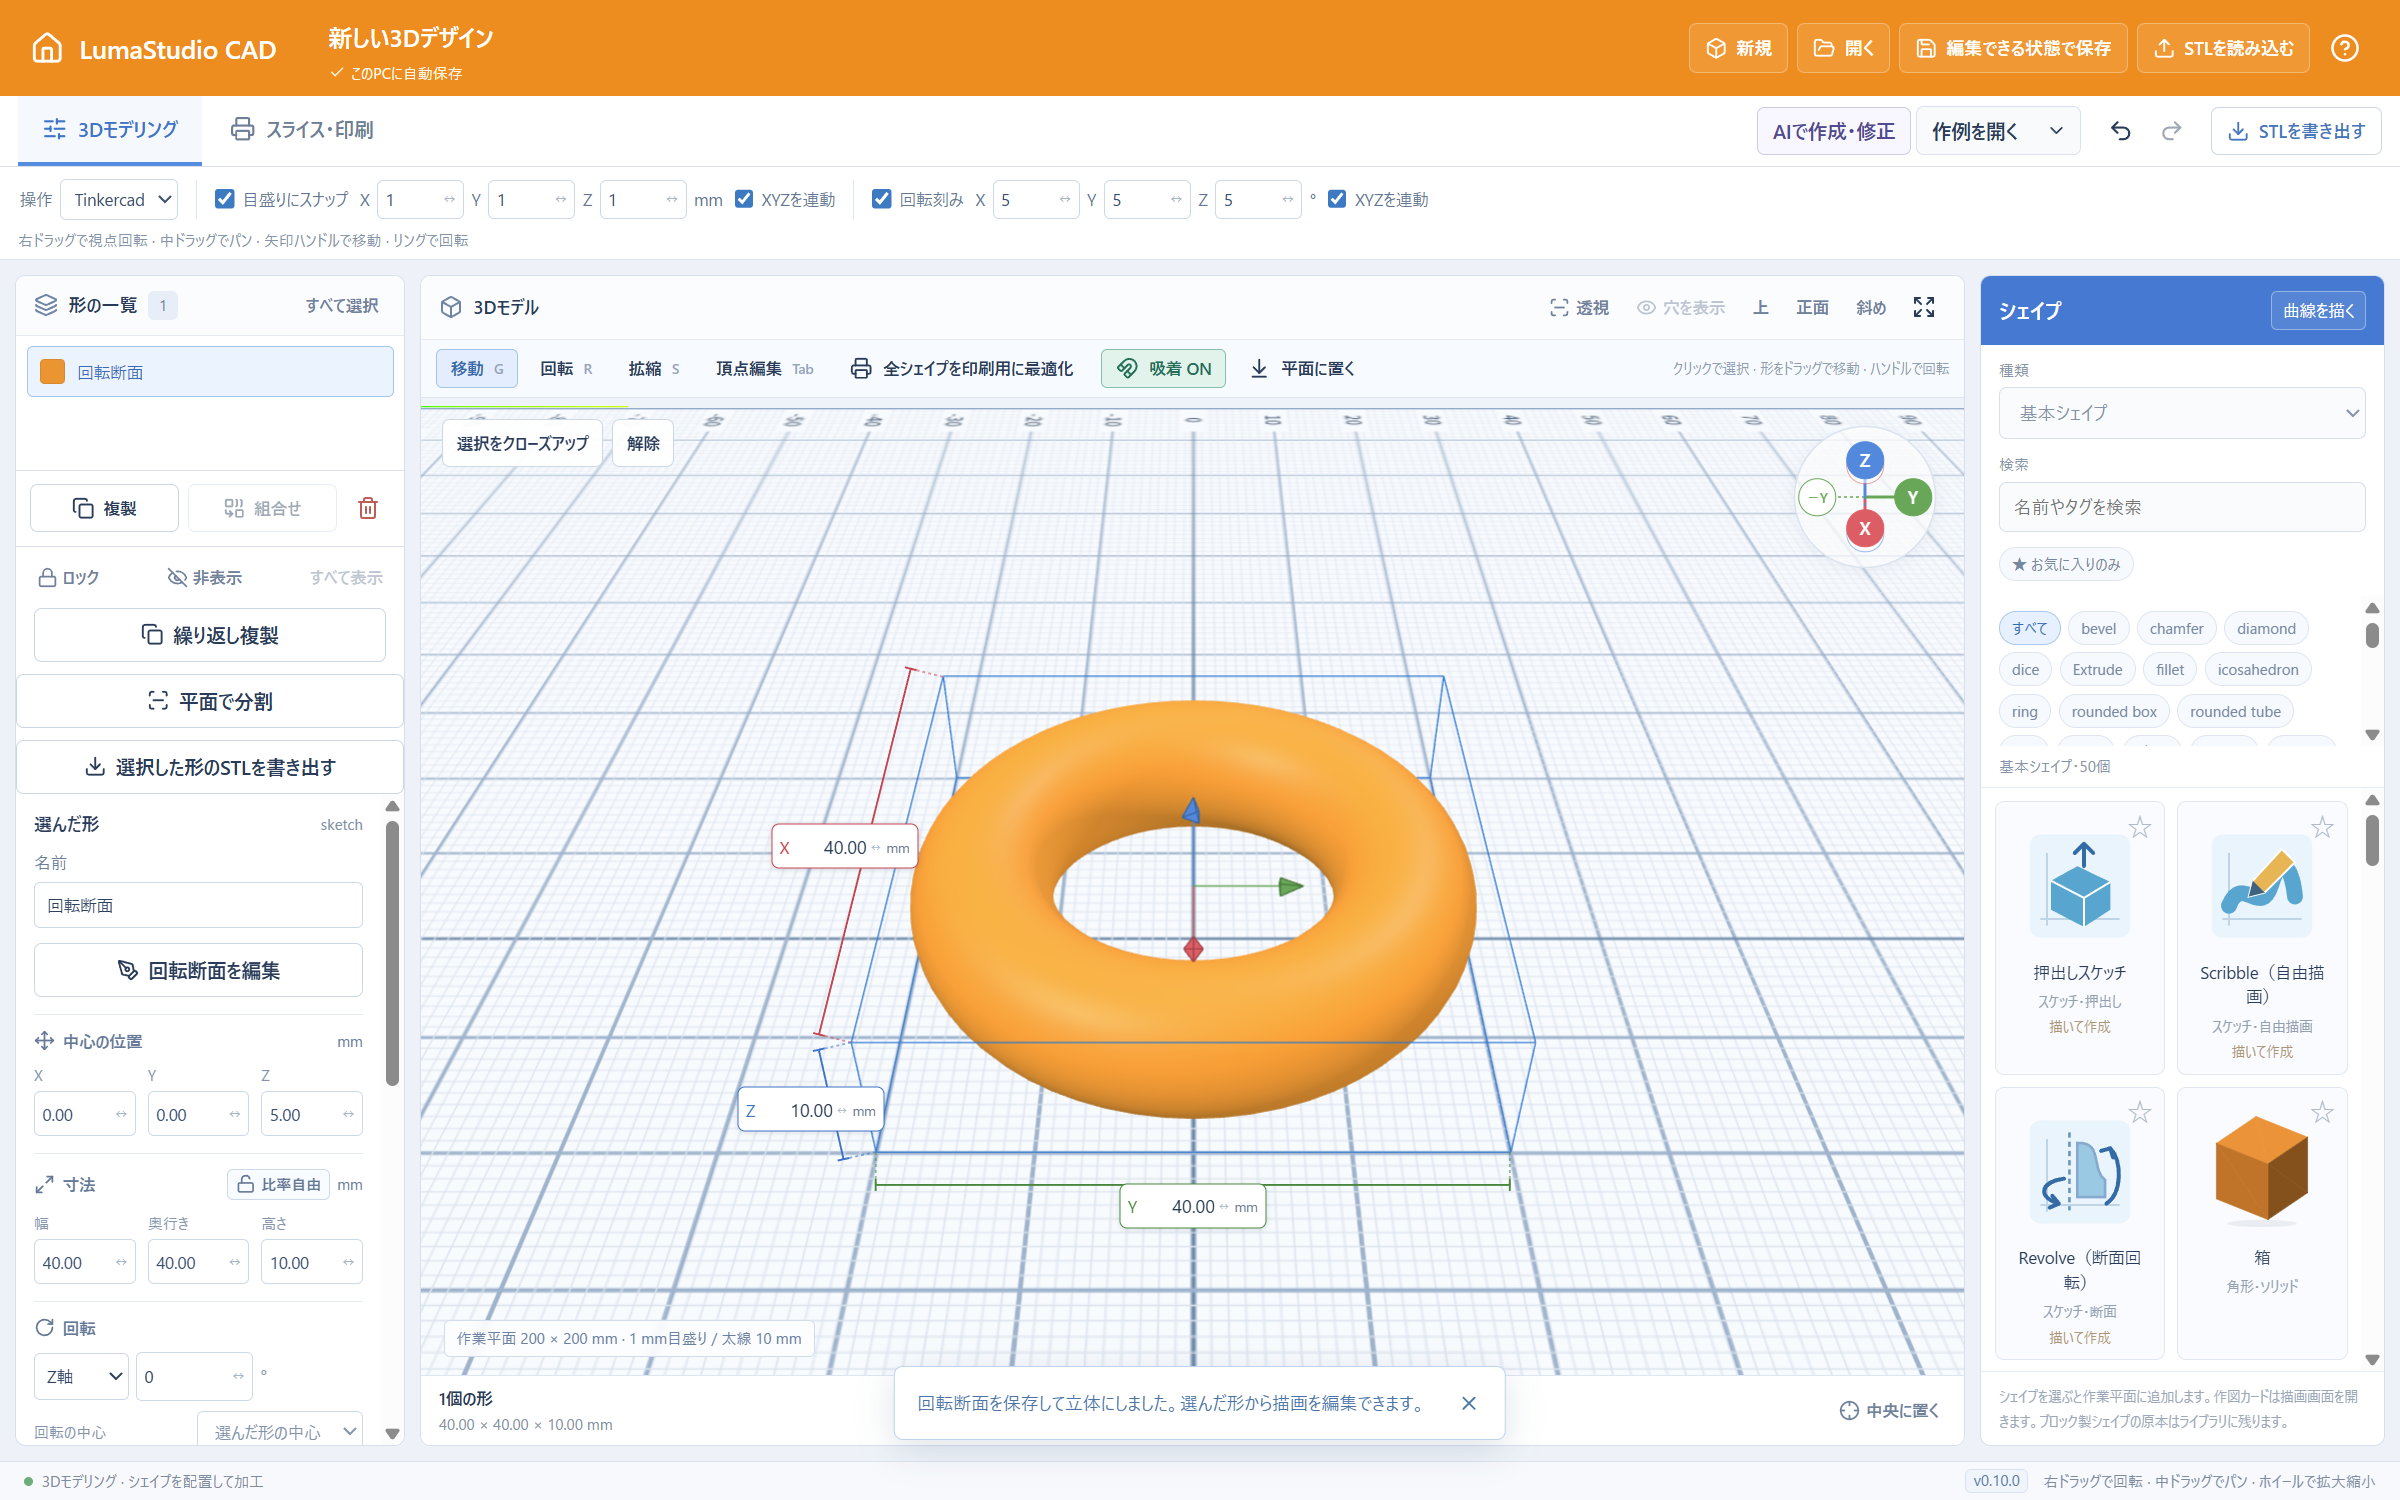Open the Z軸 rotation axis dropdown
This screenshot has height=1500, width=2400.
(x=82, y=1376)
